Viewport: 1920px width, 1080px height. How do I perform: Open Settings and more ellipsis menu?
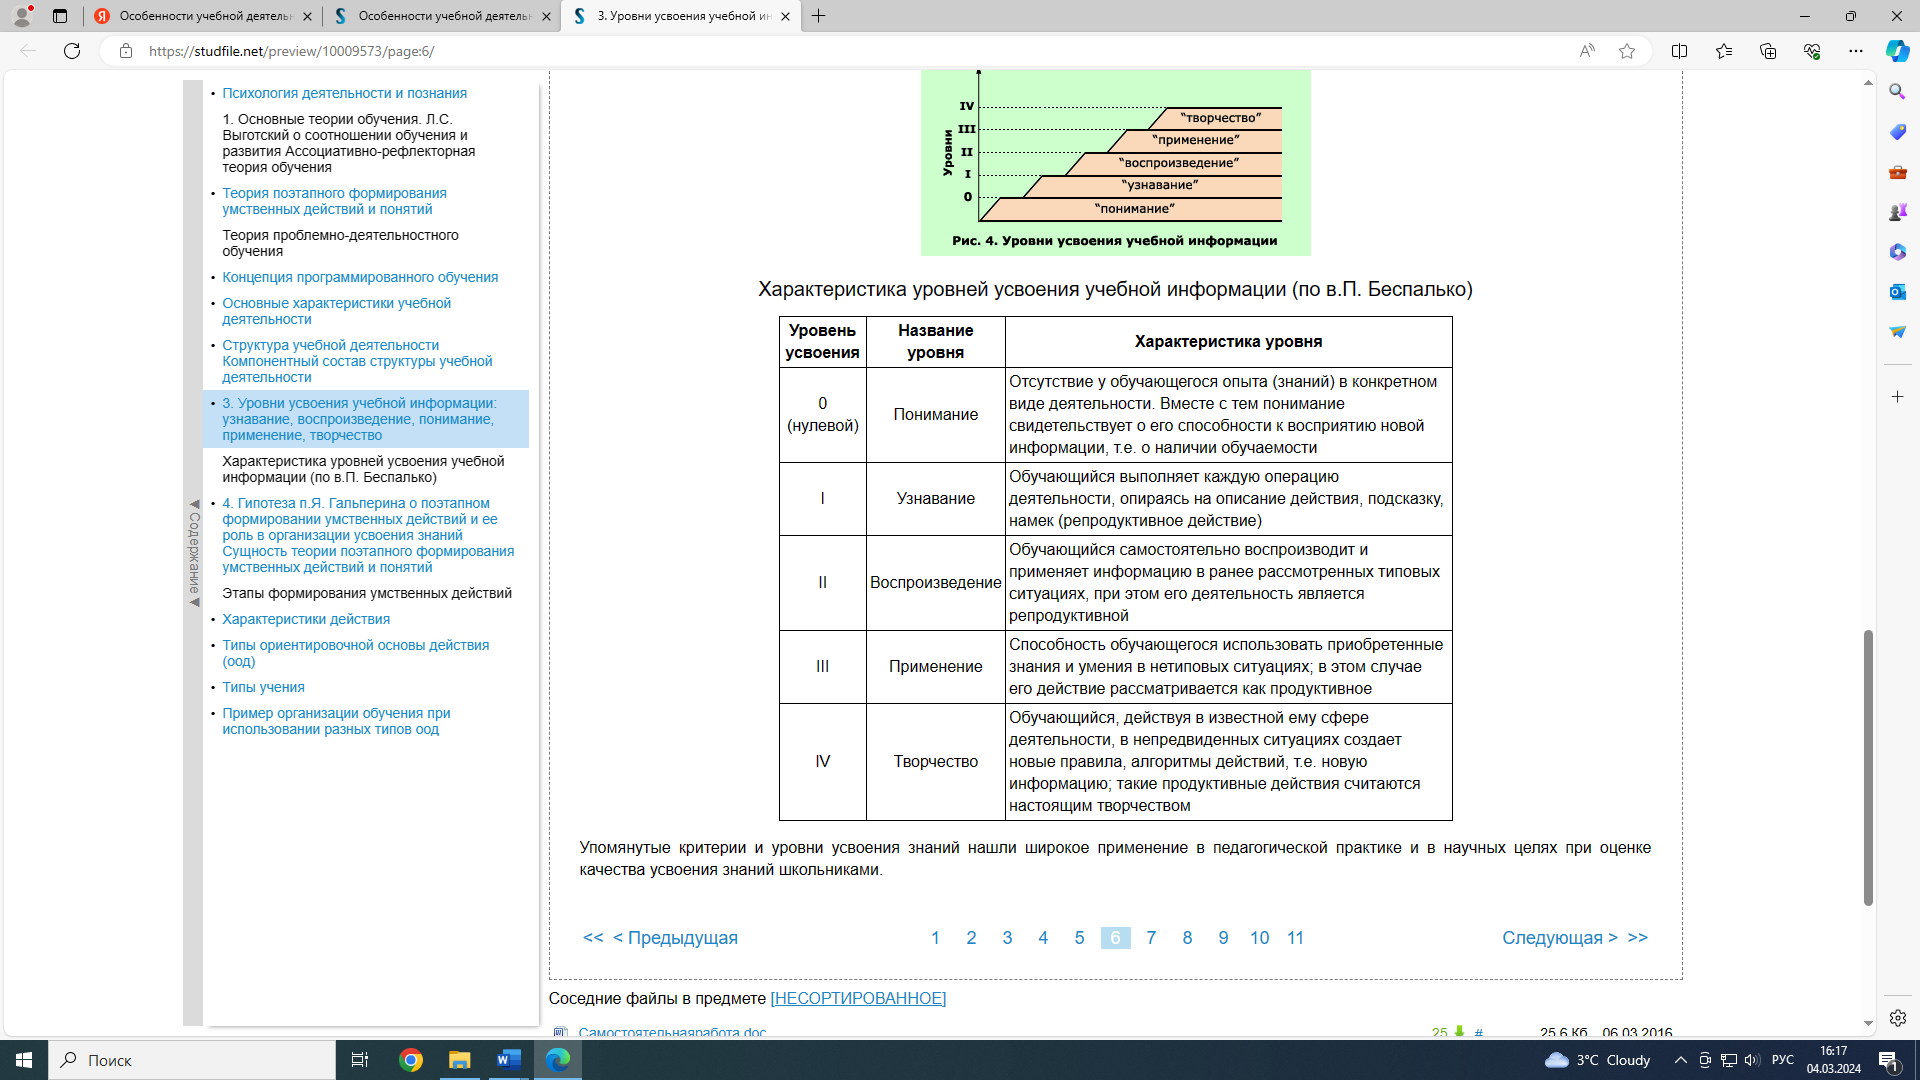[1856, 51]
